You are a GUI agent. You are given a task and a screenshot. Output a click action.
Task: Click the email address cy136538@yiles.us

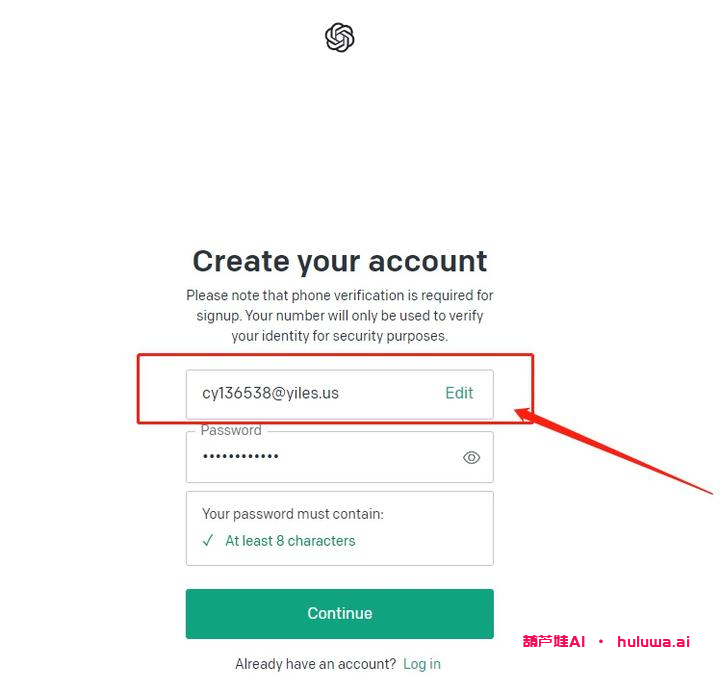coord(270,393)
